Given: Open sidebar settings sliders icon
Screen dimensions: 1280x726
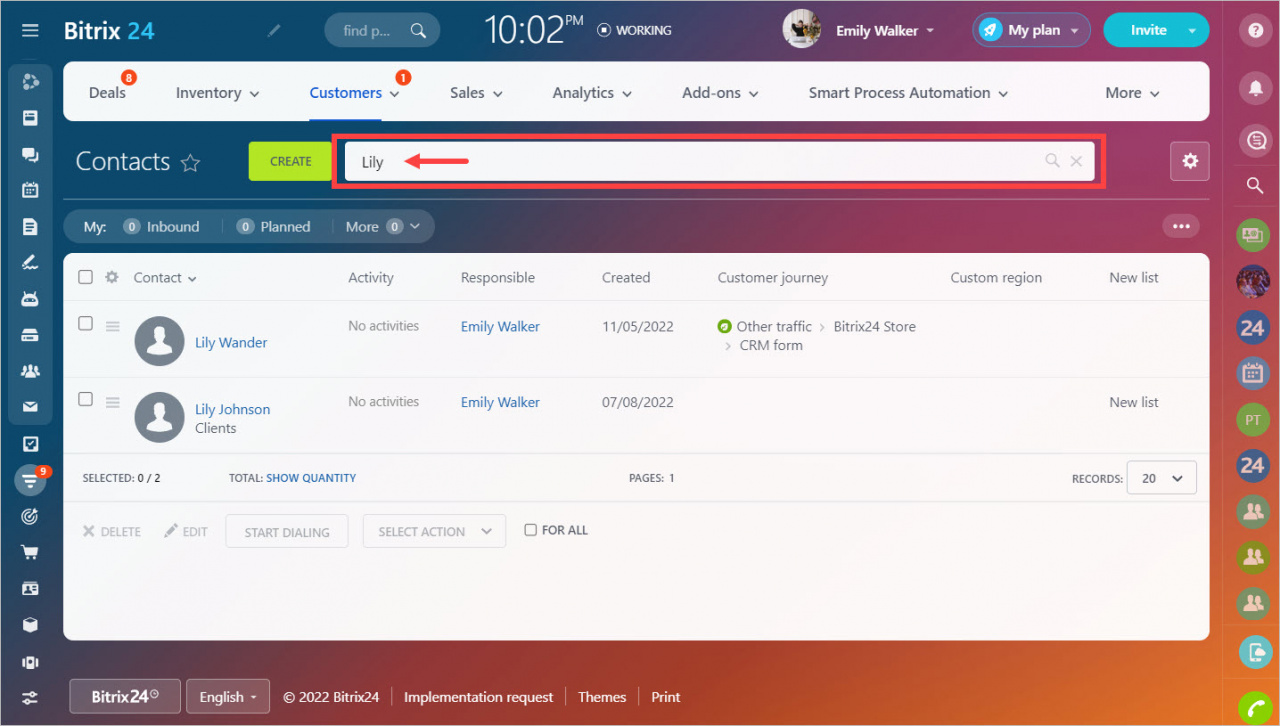Looking at the screenshot, I should (x=30, y=697).
